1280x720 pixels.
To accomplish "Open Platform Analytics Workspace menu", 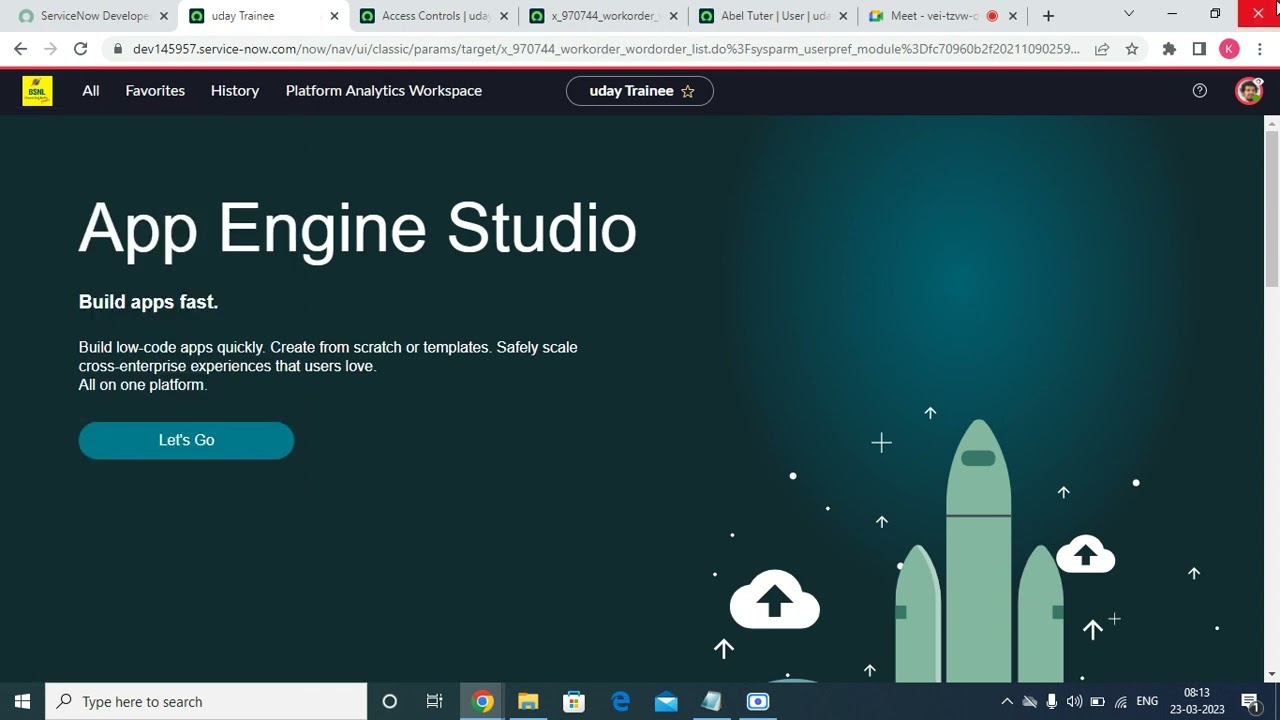I will point(384,91).
